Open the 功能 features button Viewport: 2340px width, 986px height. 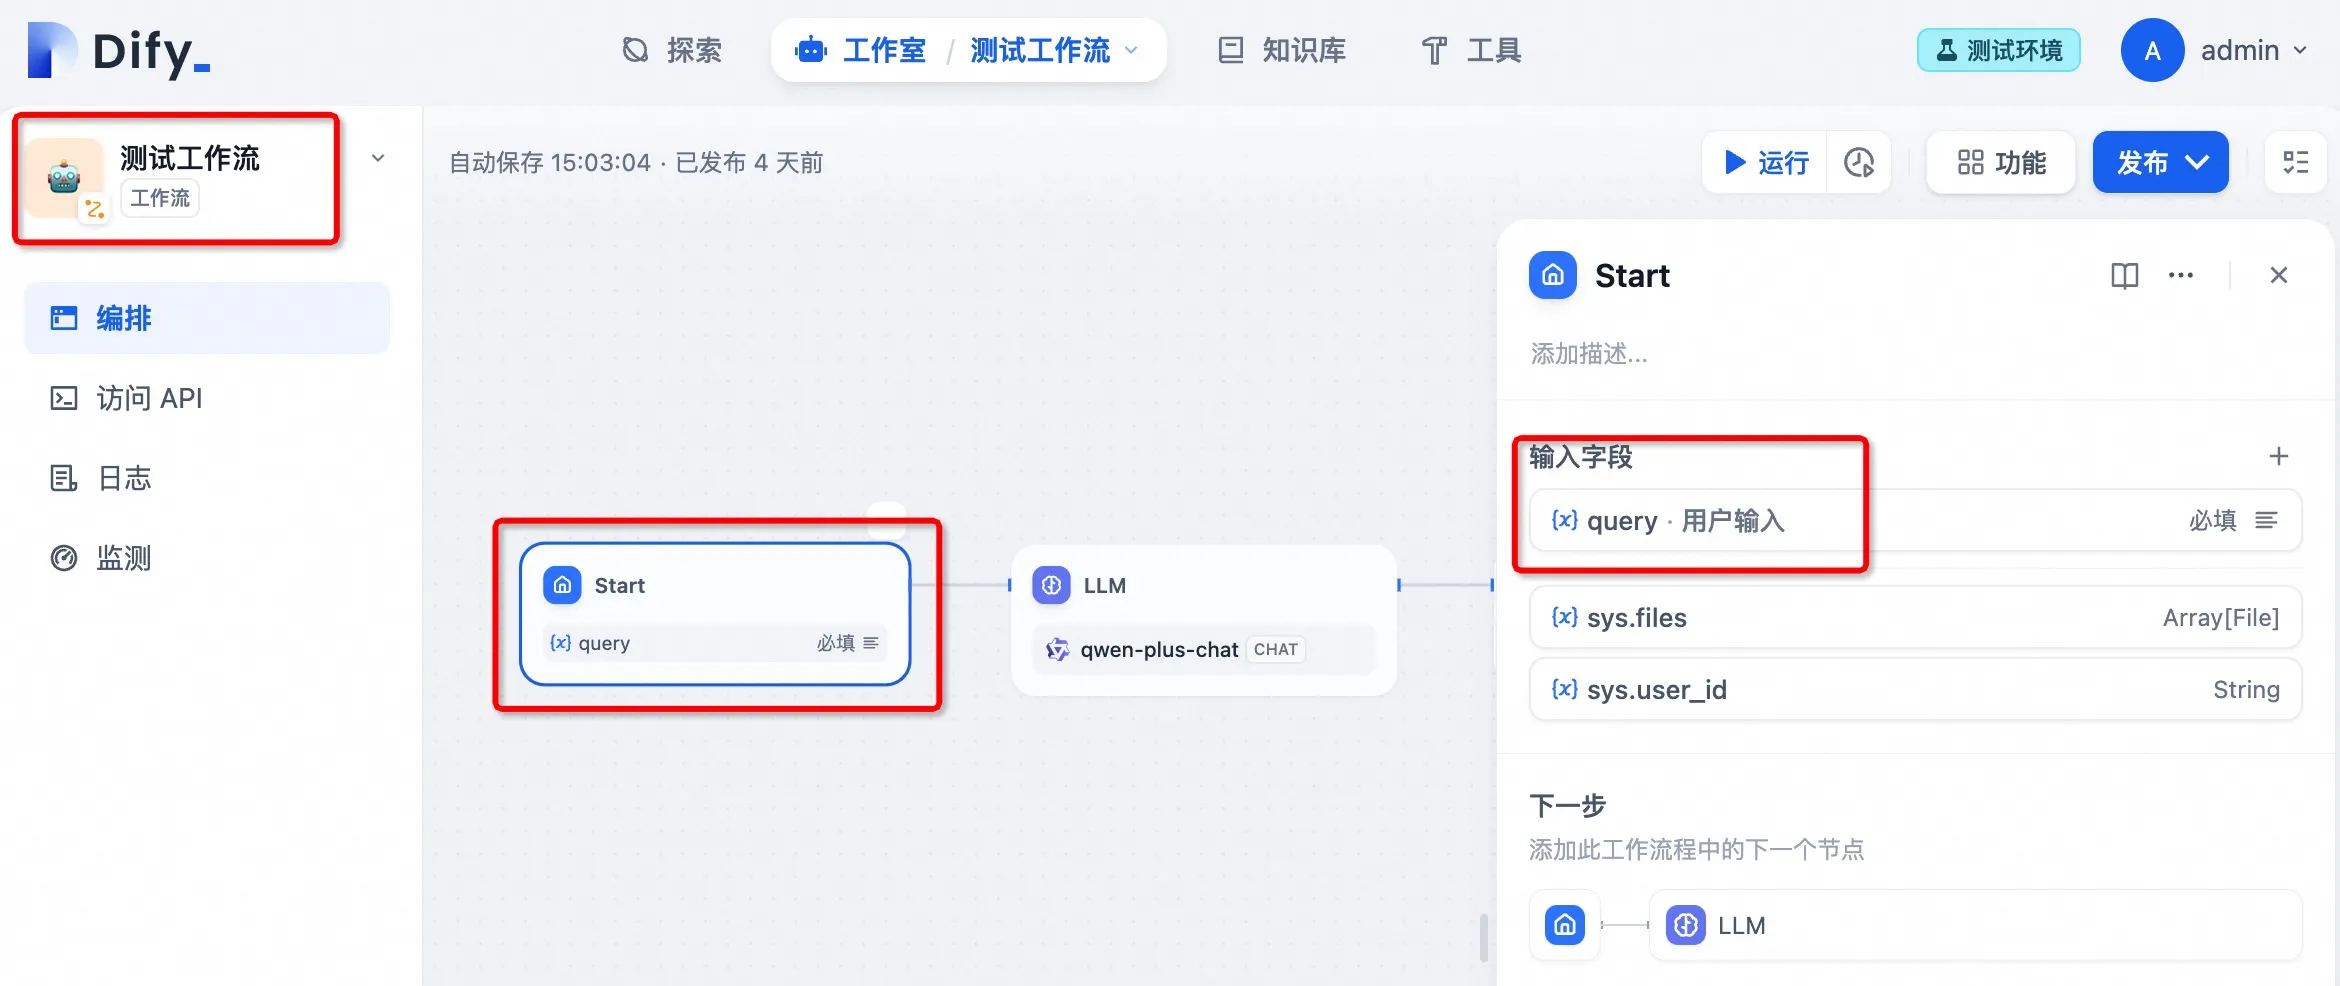[2000, 162]
